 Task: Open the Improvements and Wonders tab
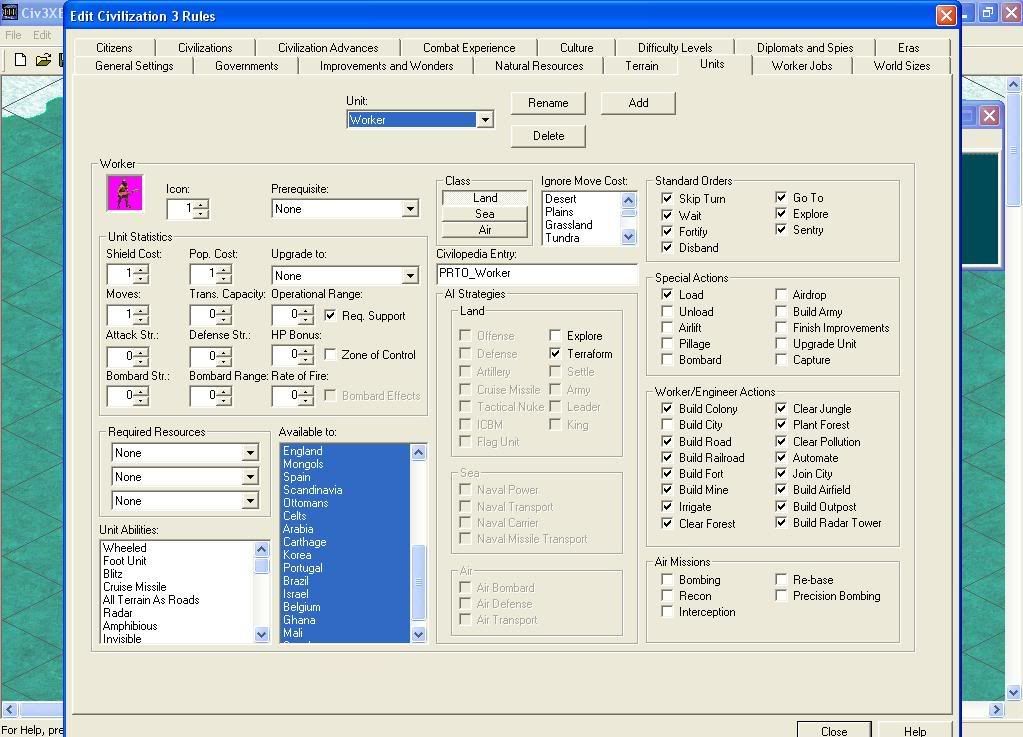(386, 66)
